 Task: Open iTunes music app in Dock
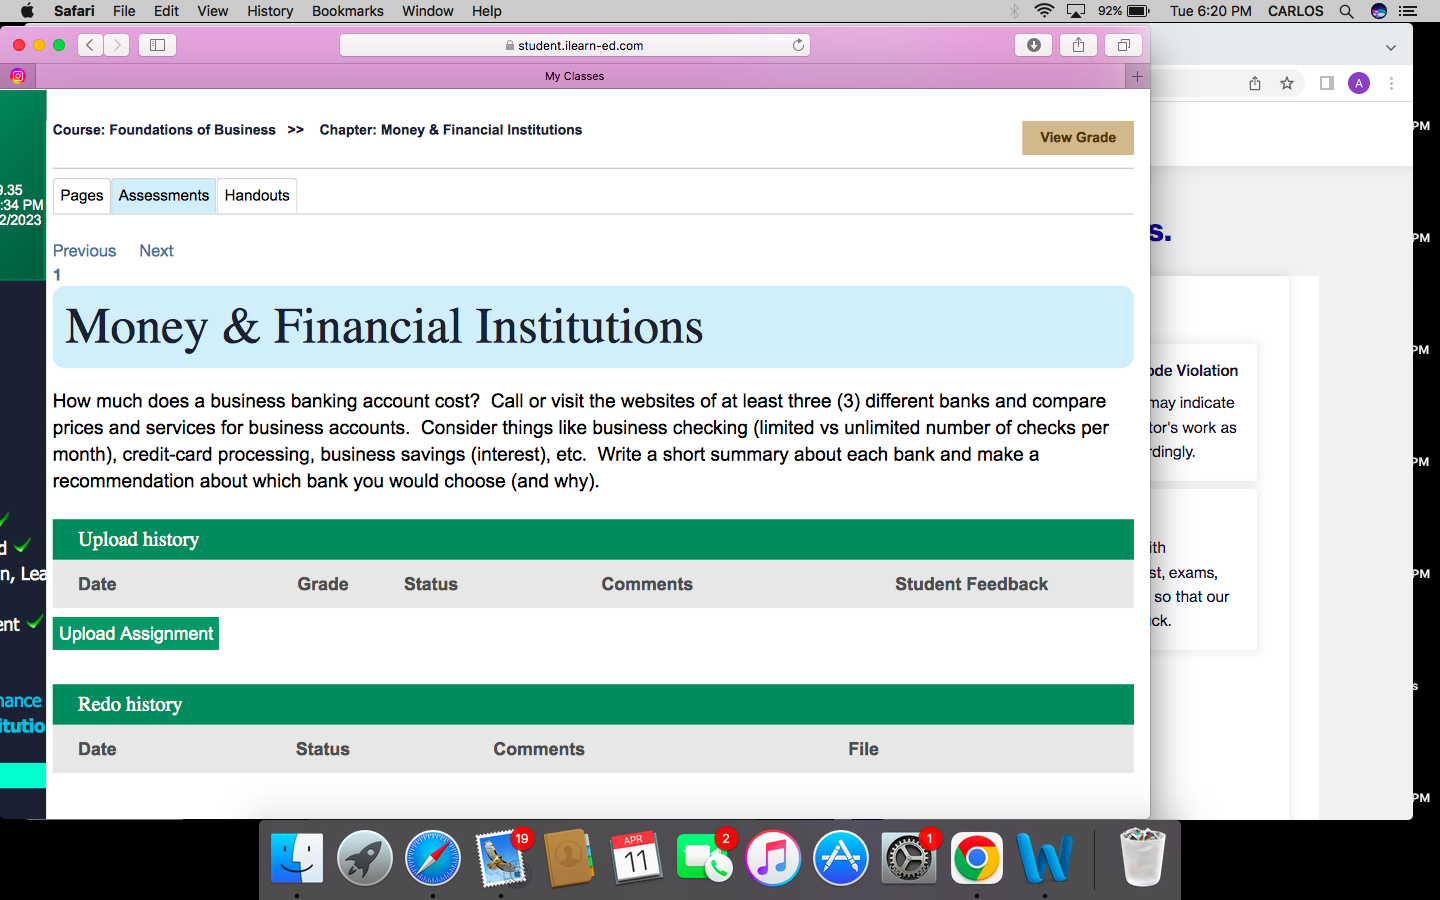[773, 858]
